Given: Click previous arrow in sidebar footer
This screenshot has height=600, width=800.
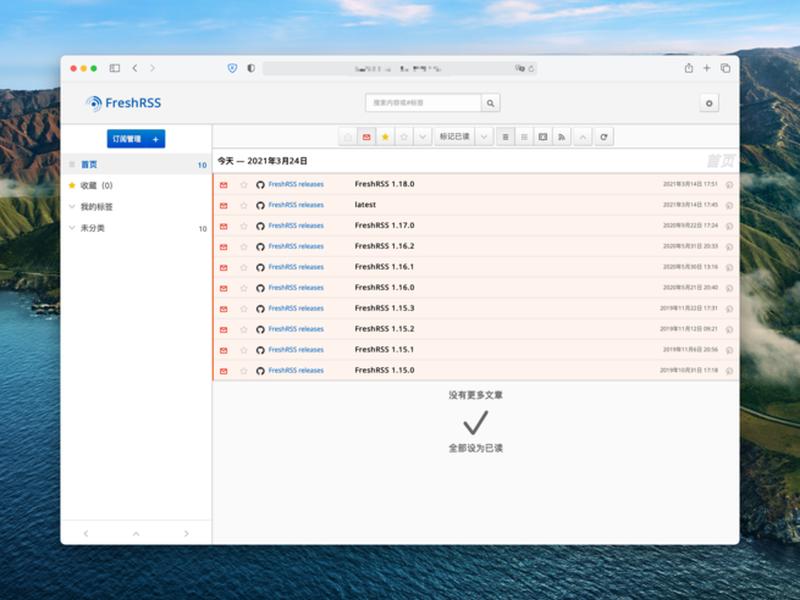Looking at the screenshot, I should tap(86, 533).
